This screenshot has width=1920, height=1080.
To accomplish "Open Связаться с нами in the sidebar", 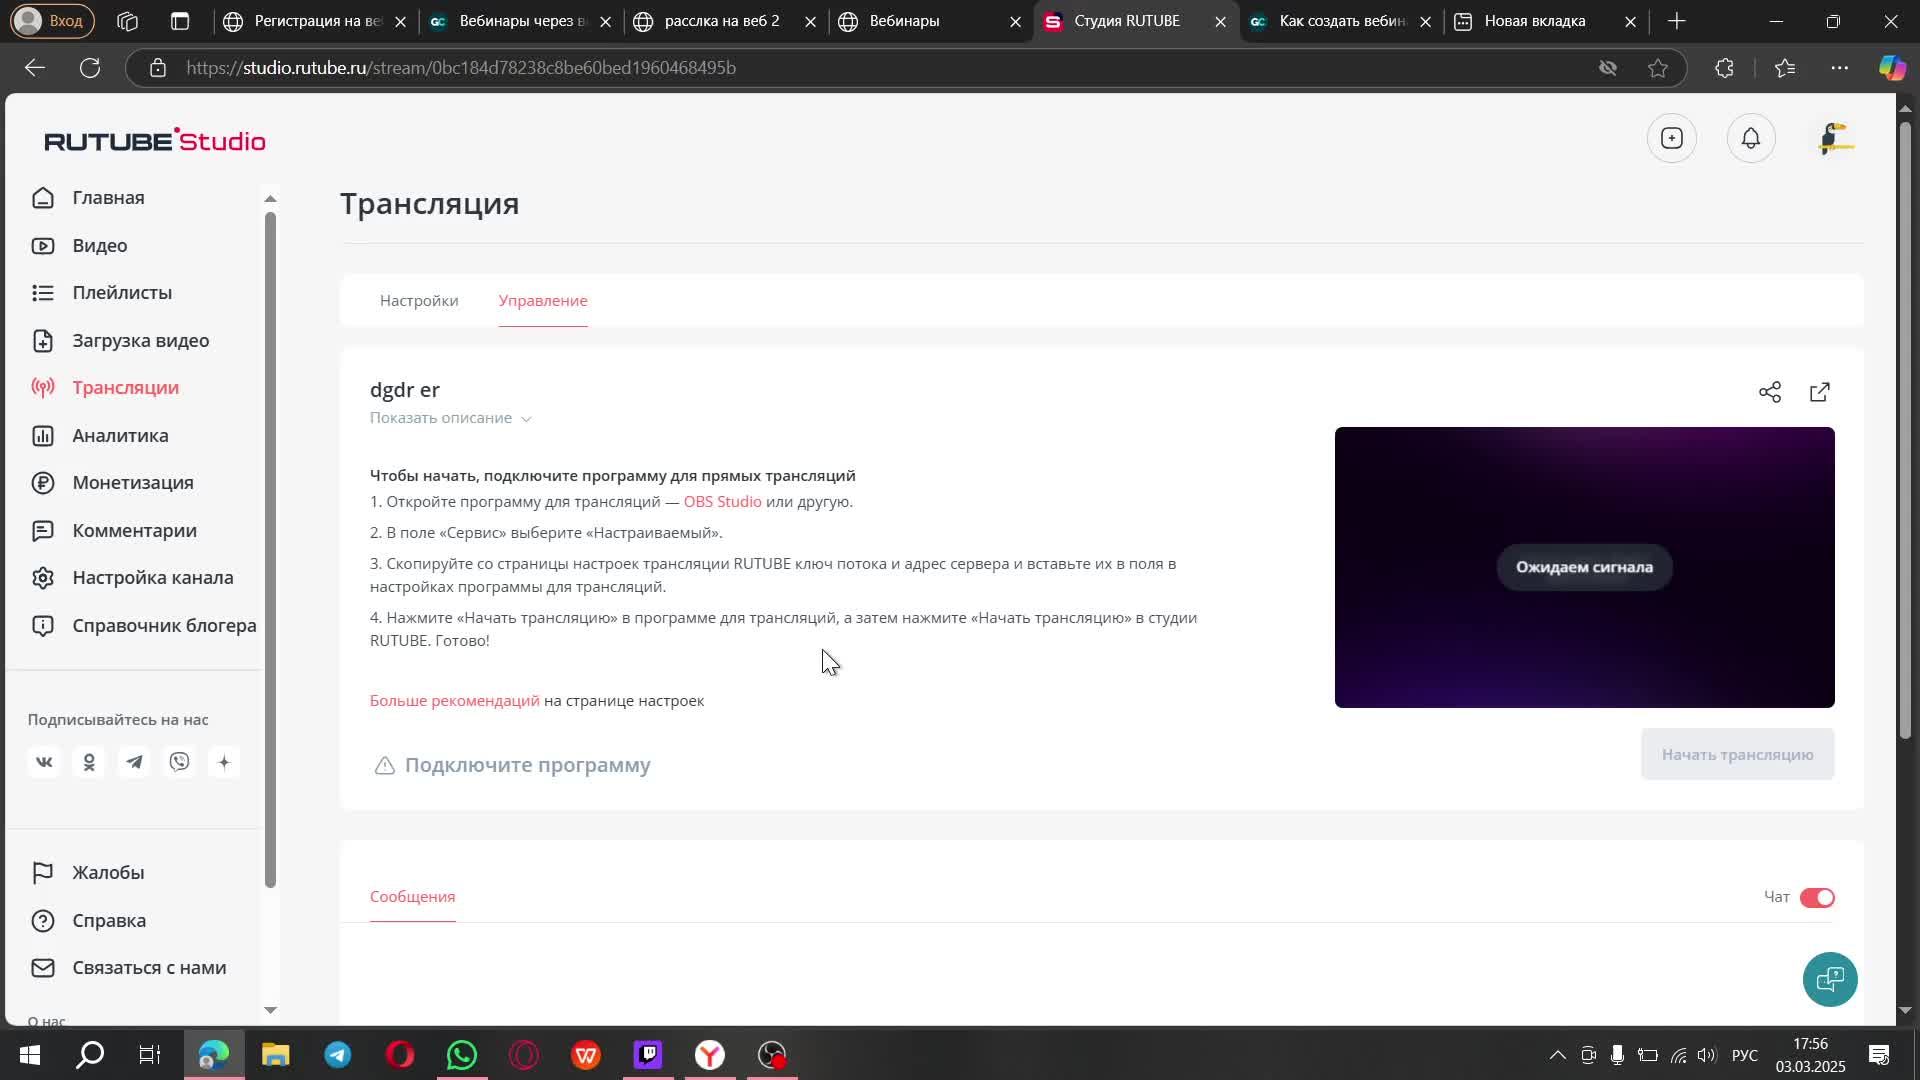I will 149,968.
